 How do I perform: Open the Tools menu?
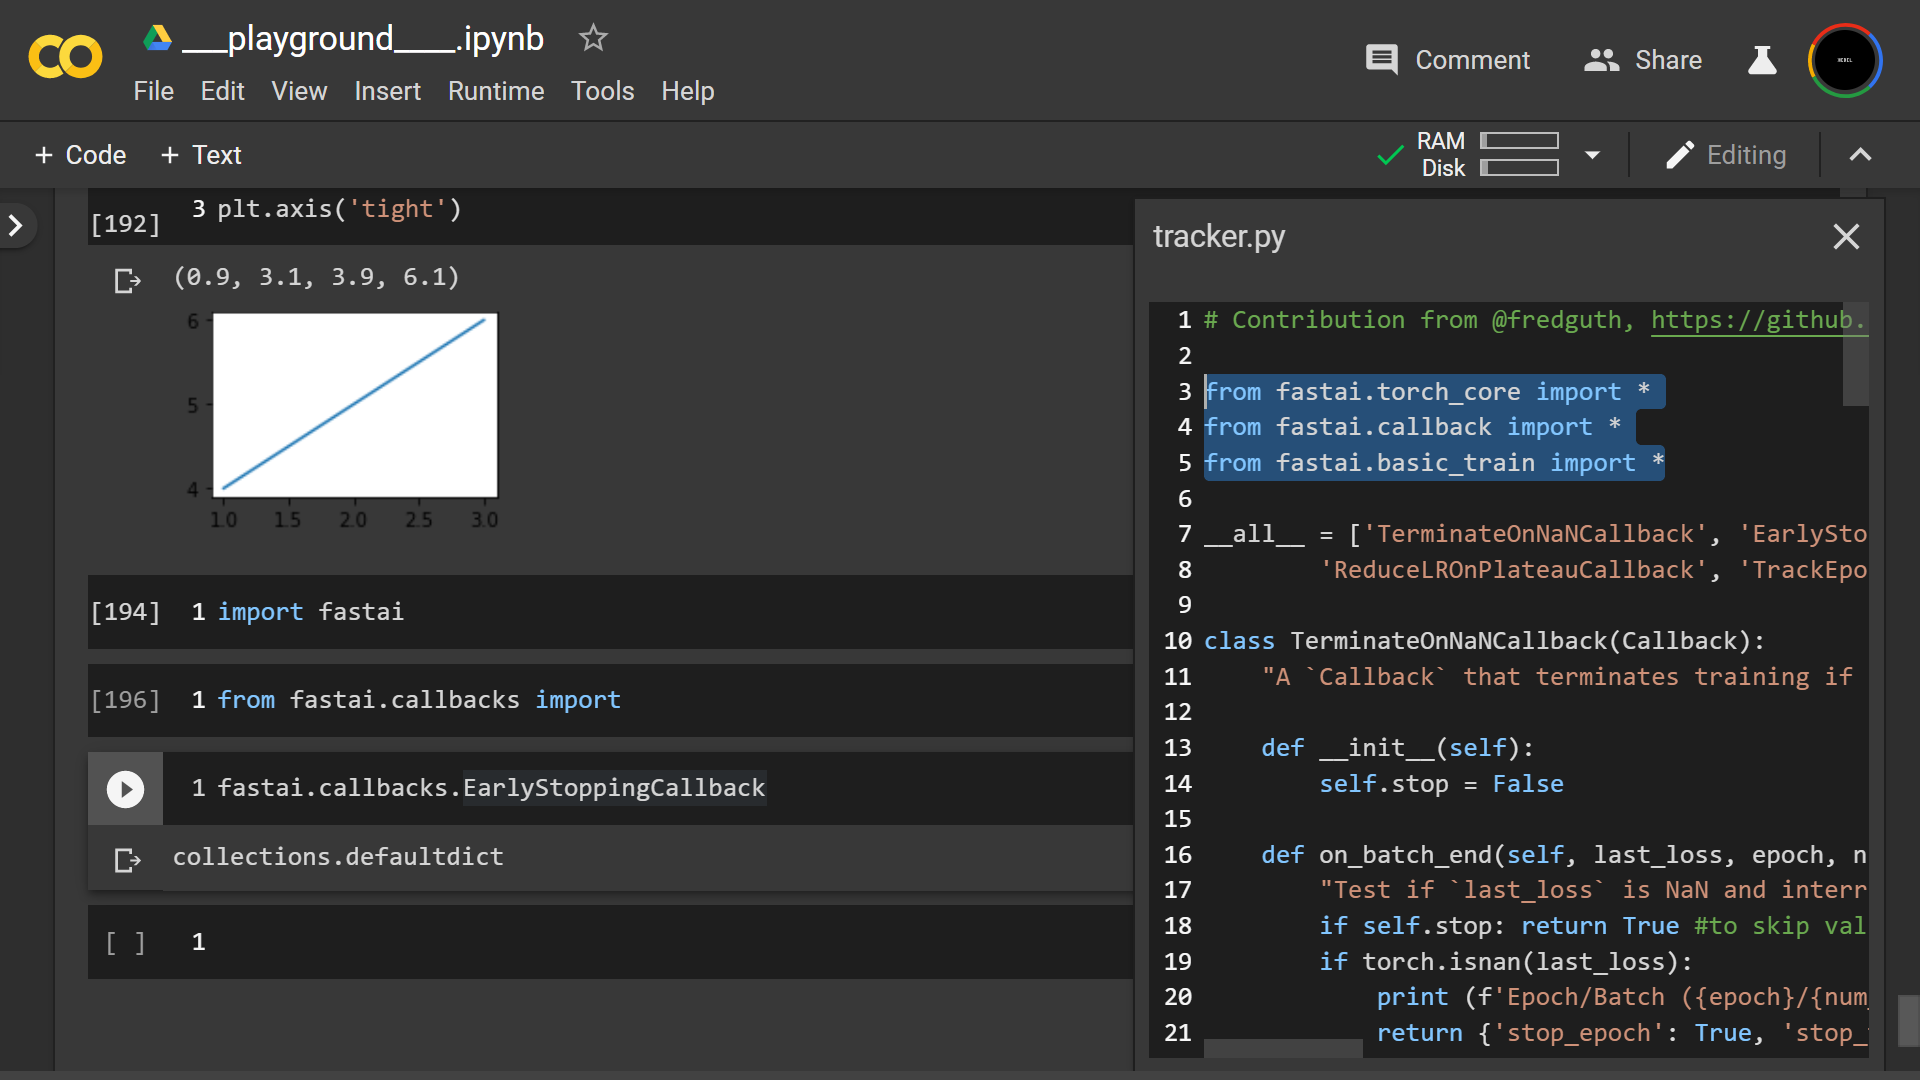click(602, 91)
